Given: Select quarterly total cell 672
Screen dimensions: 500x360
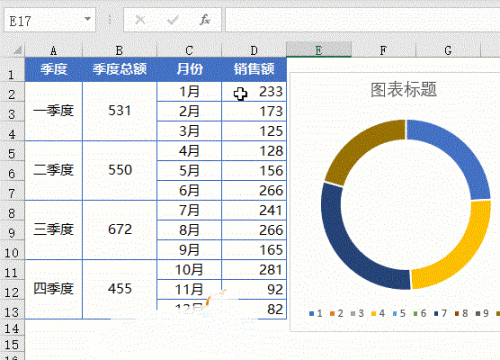Looking at the screenshot, I should (x=119, y=230).
